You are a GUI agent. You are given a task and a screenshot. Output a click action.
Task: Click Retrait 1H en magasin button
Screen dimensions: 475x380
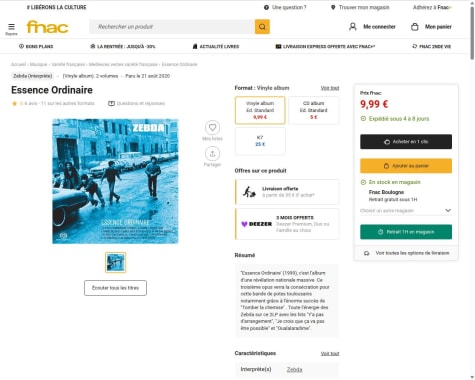click(406, 232)
